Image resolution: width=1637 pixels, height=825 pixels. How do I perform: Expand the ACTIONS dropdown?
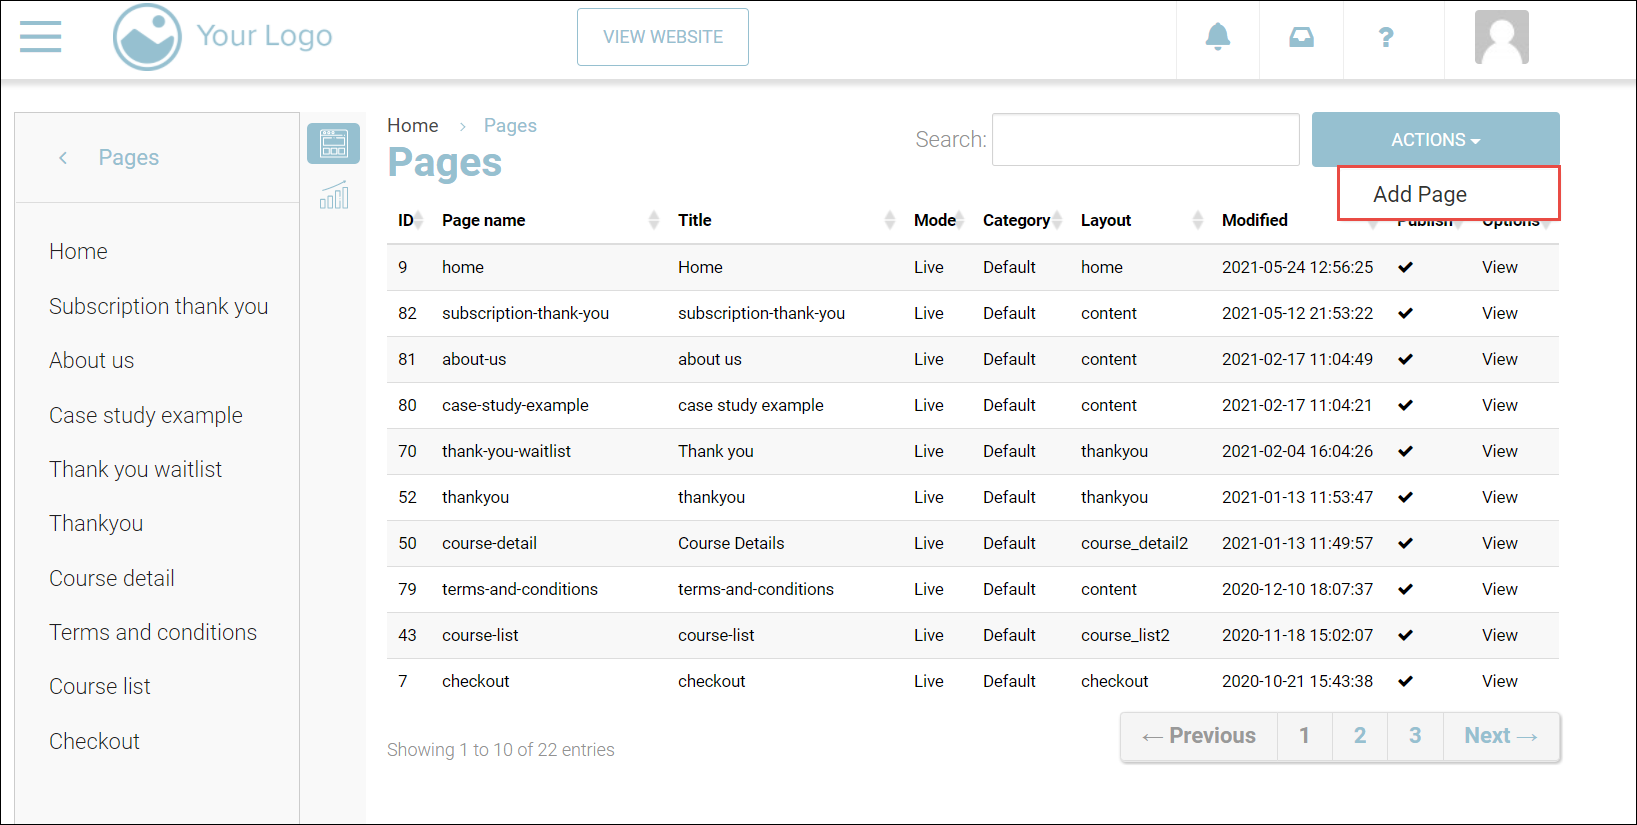pos(1435,140)
